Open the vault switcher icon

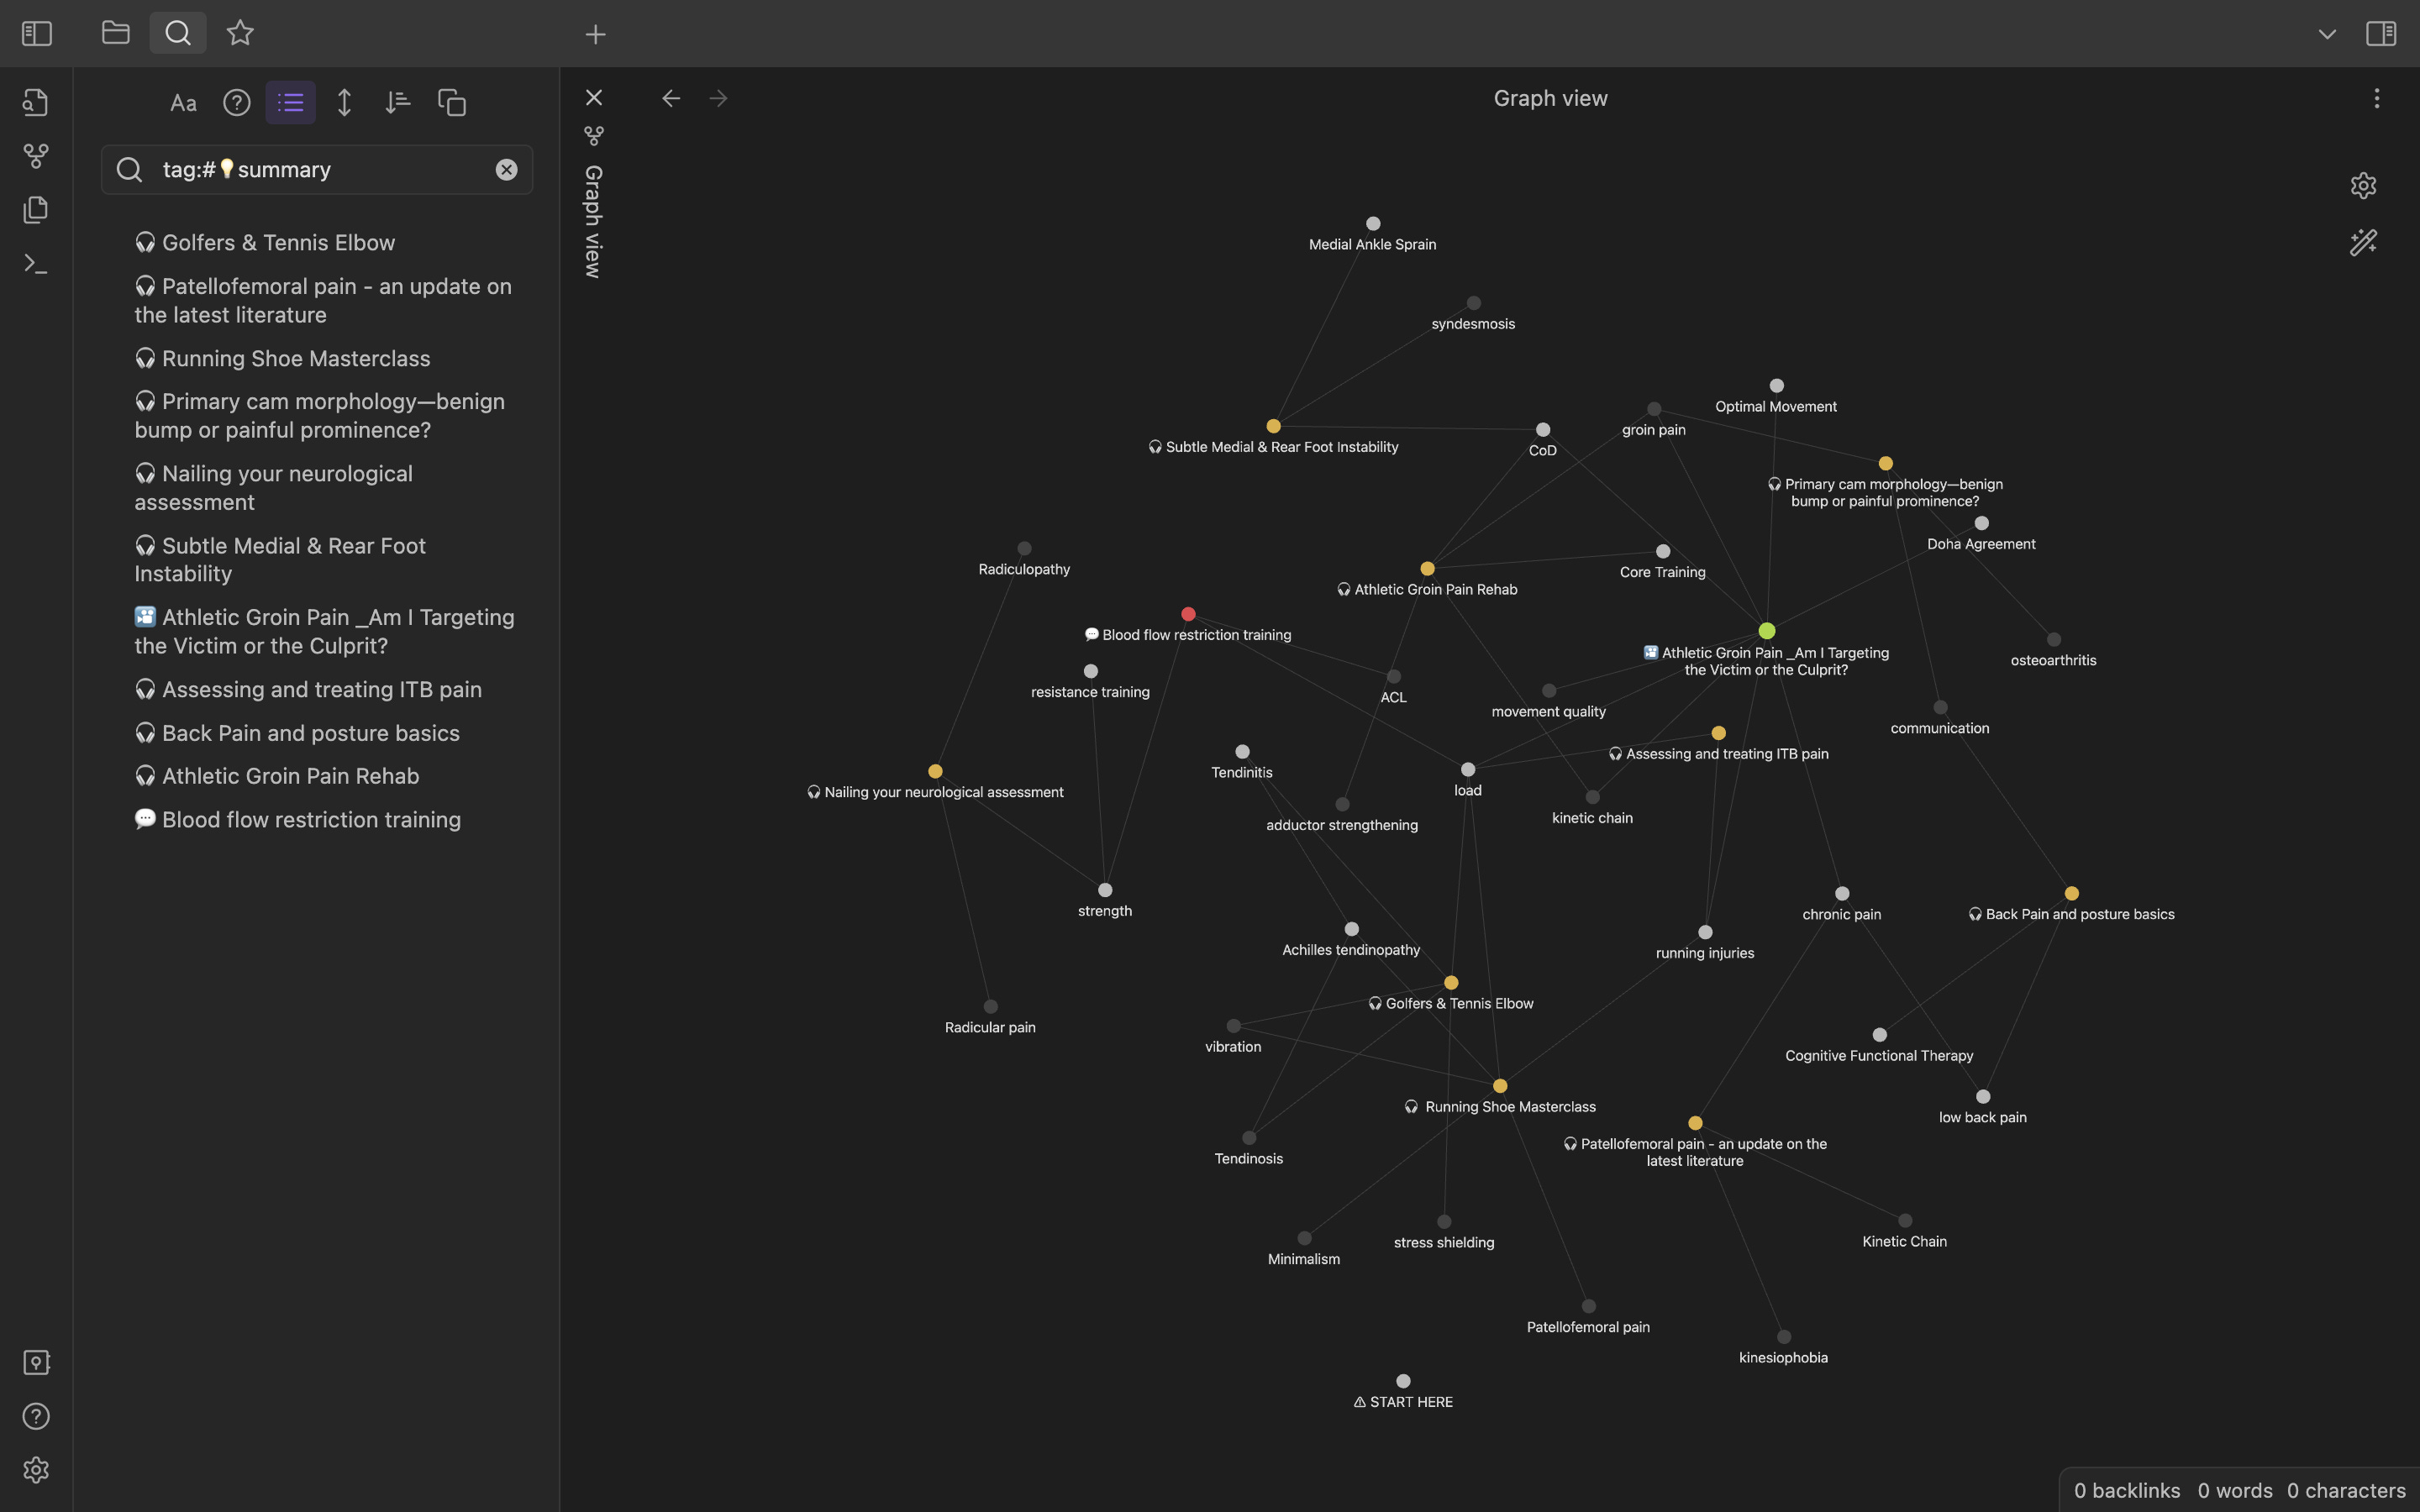pos(36,1363)
